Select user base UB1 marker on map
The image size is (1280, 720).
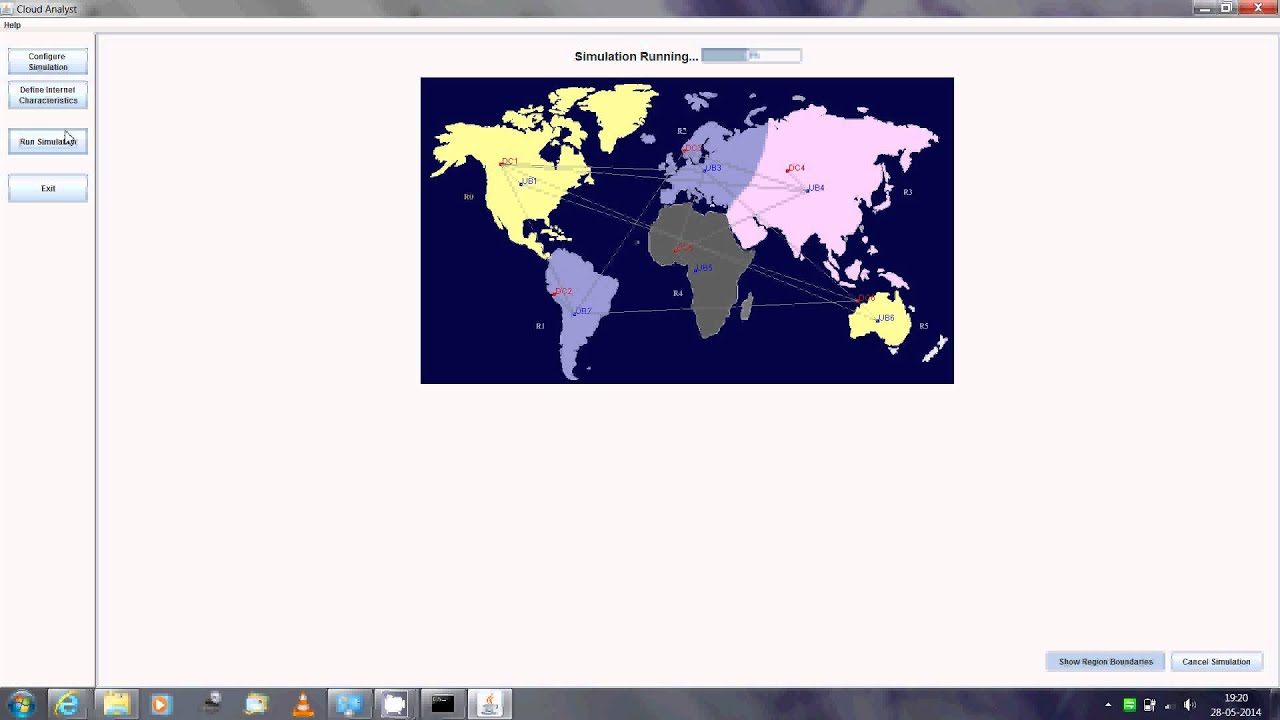528,182
